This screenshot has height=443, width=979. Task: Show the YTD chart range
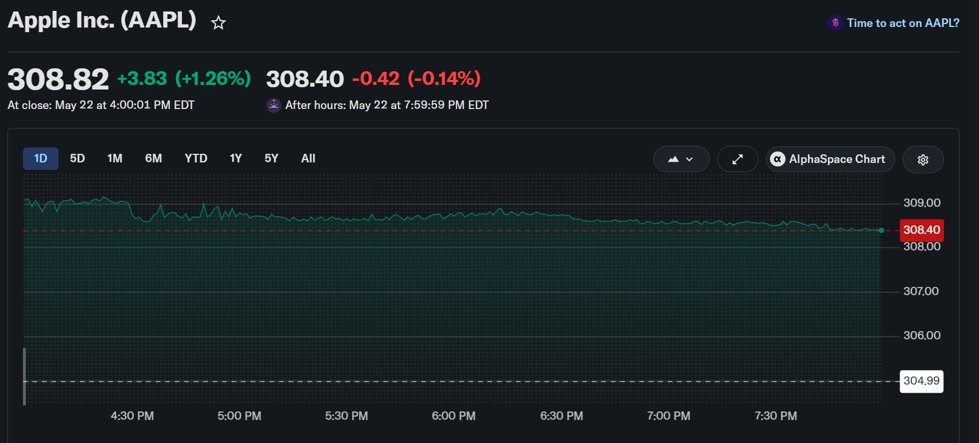pos(196,158)
